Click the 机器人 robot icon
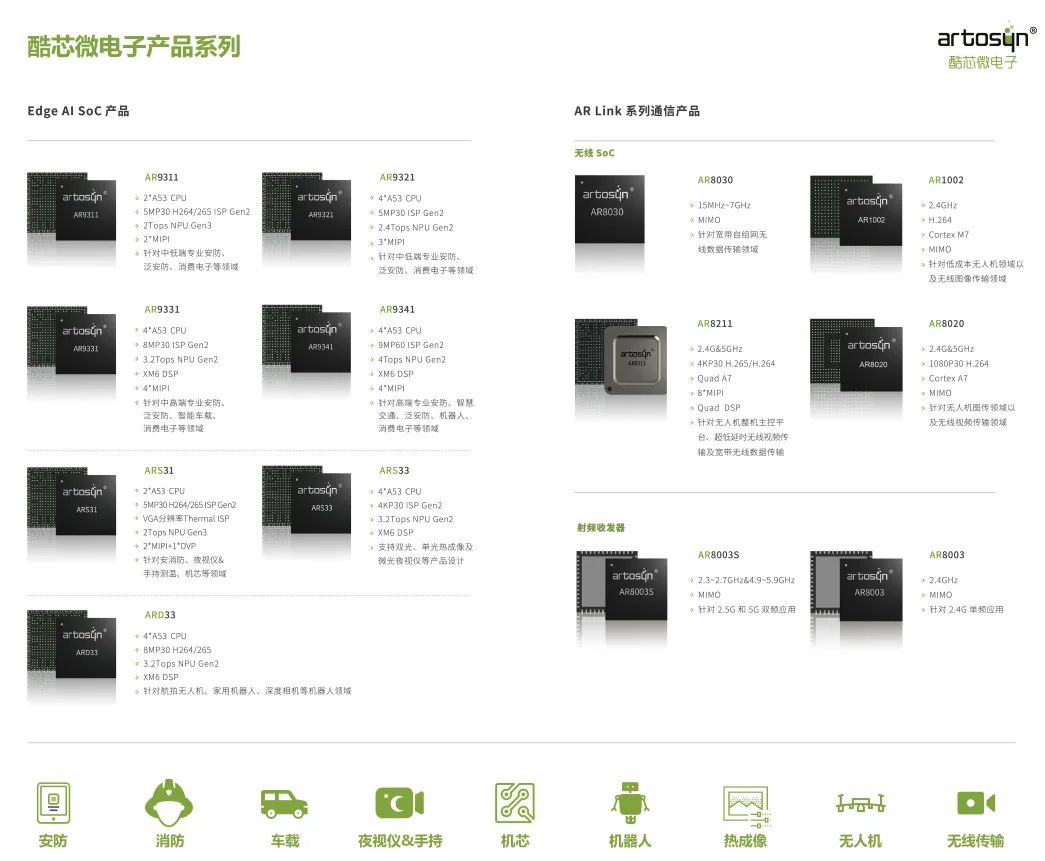The image size is (1045, 861). pos(630,803)
